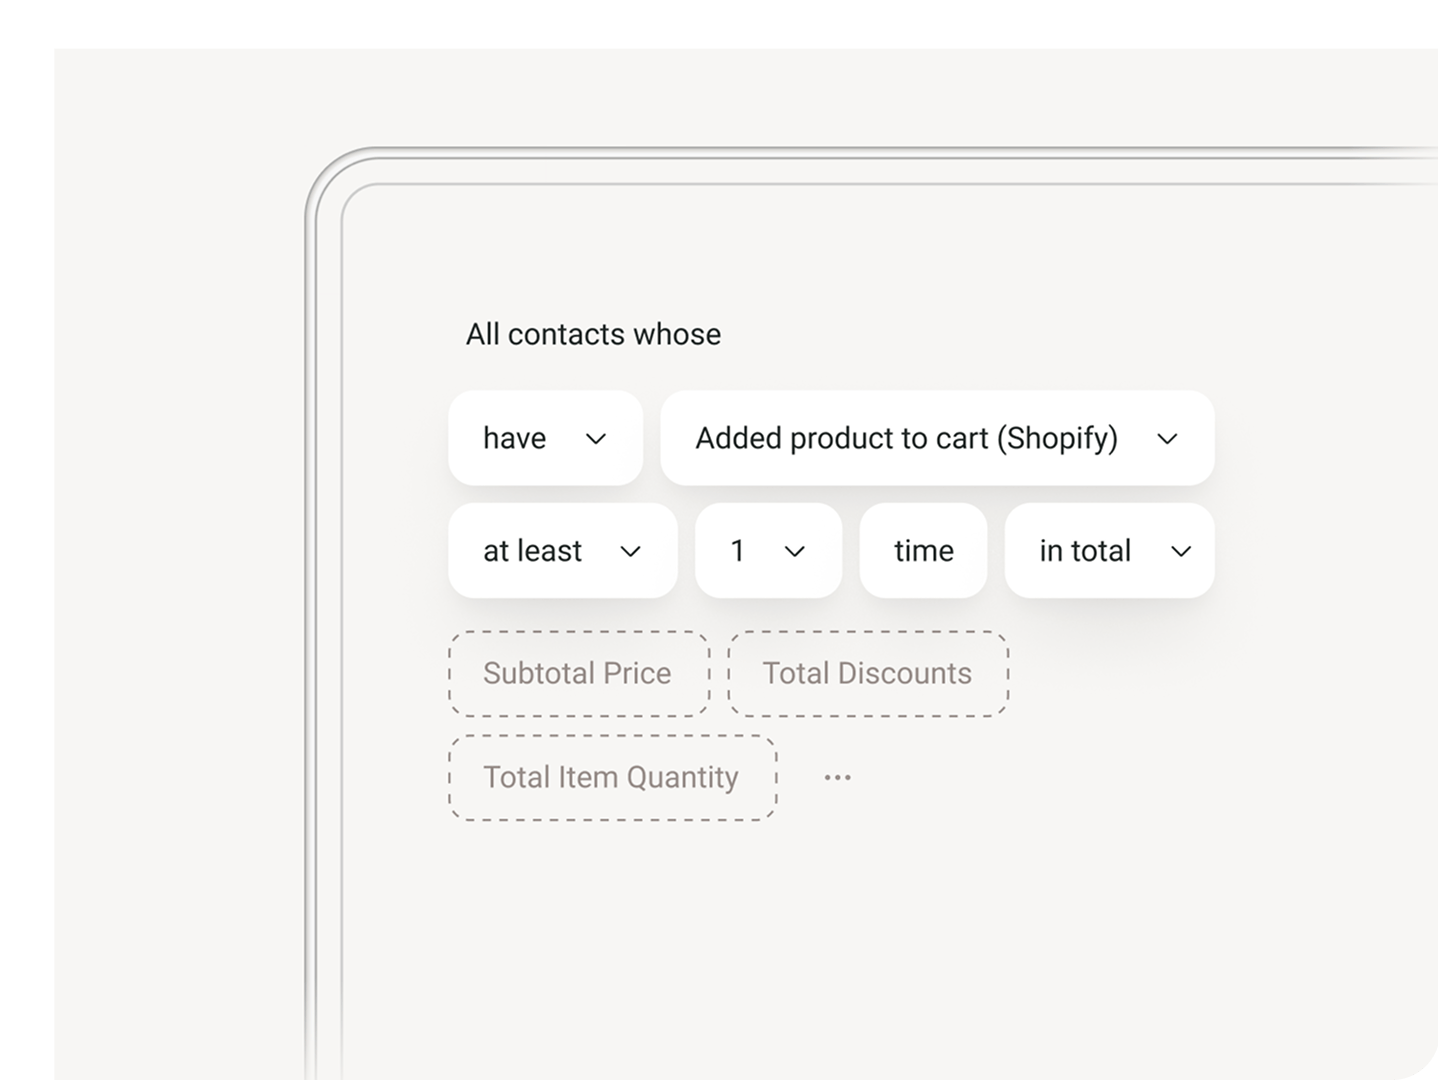Click the chevron beside "Added product to cart (Shopify)"
The width and height of the screenshot is (1440, 1080).
(x=1167, y=439)
